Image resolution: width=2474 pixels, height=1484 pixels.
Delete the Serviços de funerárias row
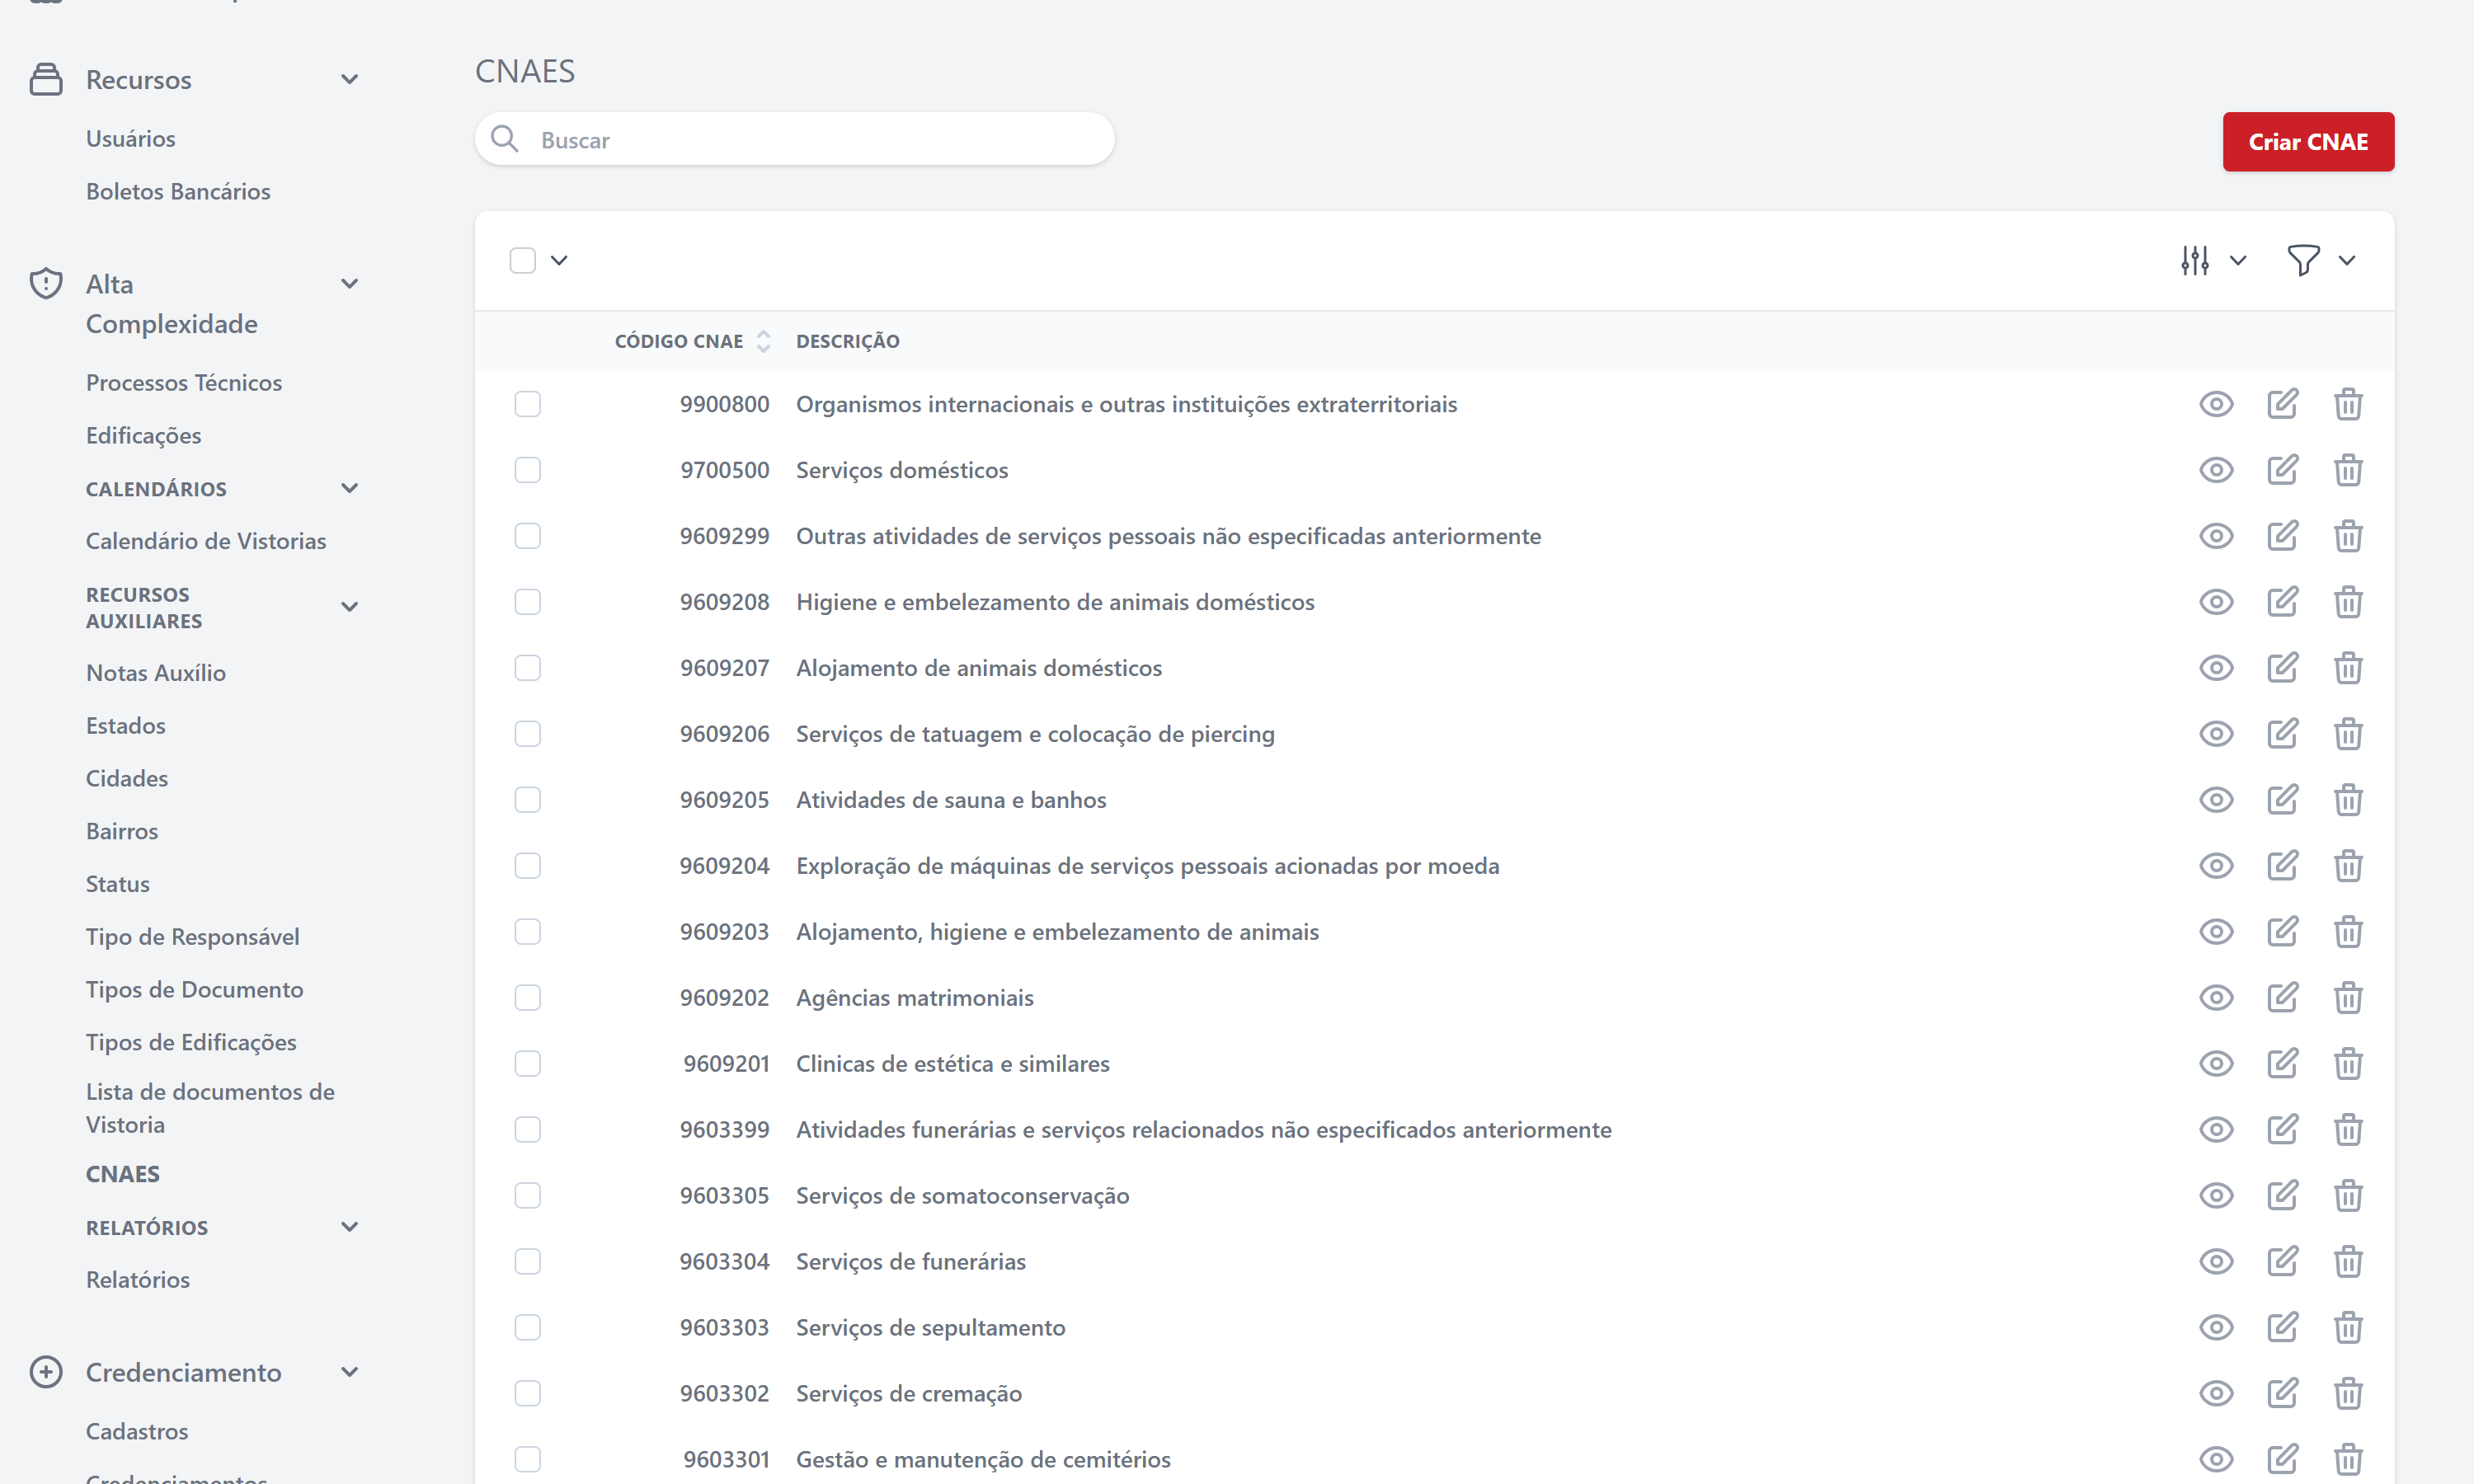pyautogui.click(x=2347, y=1261)
